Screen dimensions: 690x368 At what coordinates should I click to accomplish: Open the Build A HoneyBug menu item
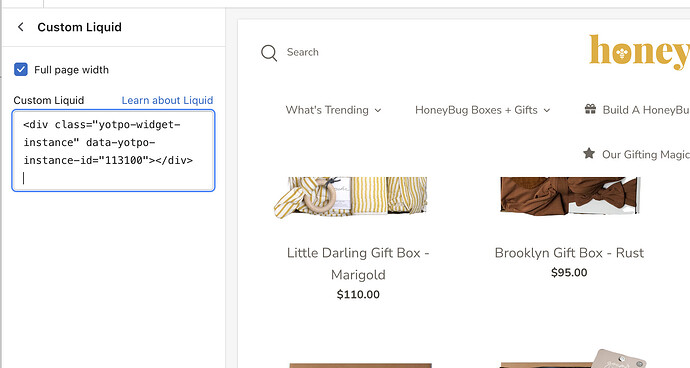tap(646, 110)
